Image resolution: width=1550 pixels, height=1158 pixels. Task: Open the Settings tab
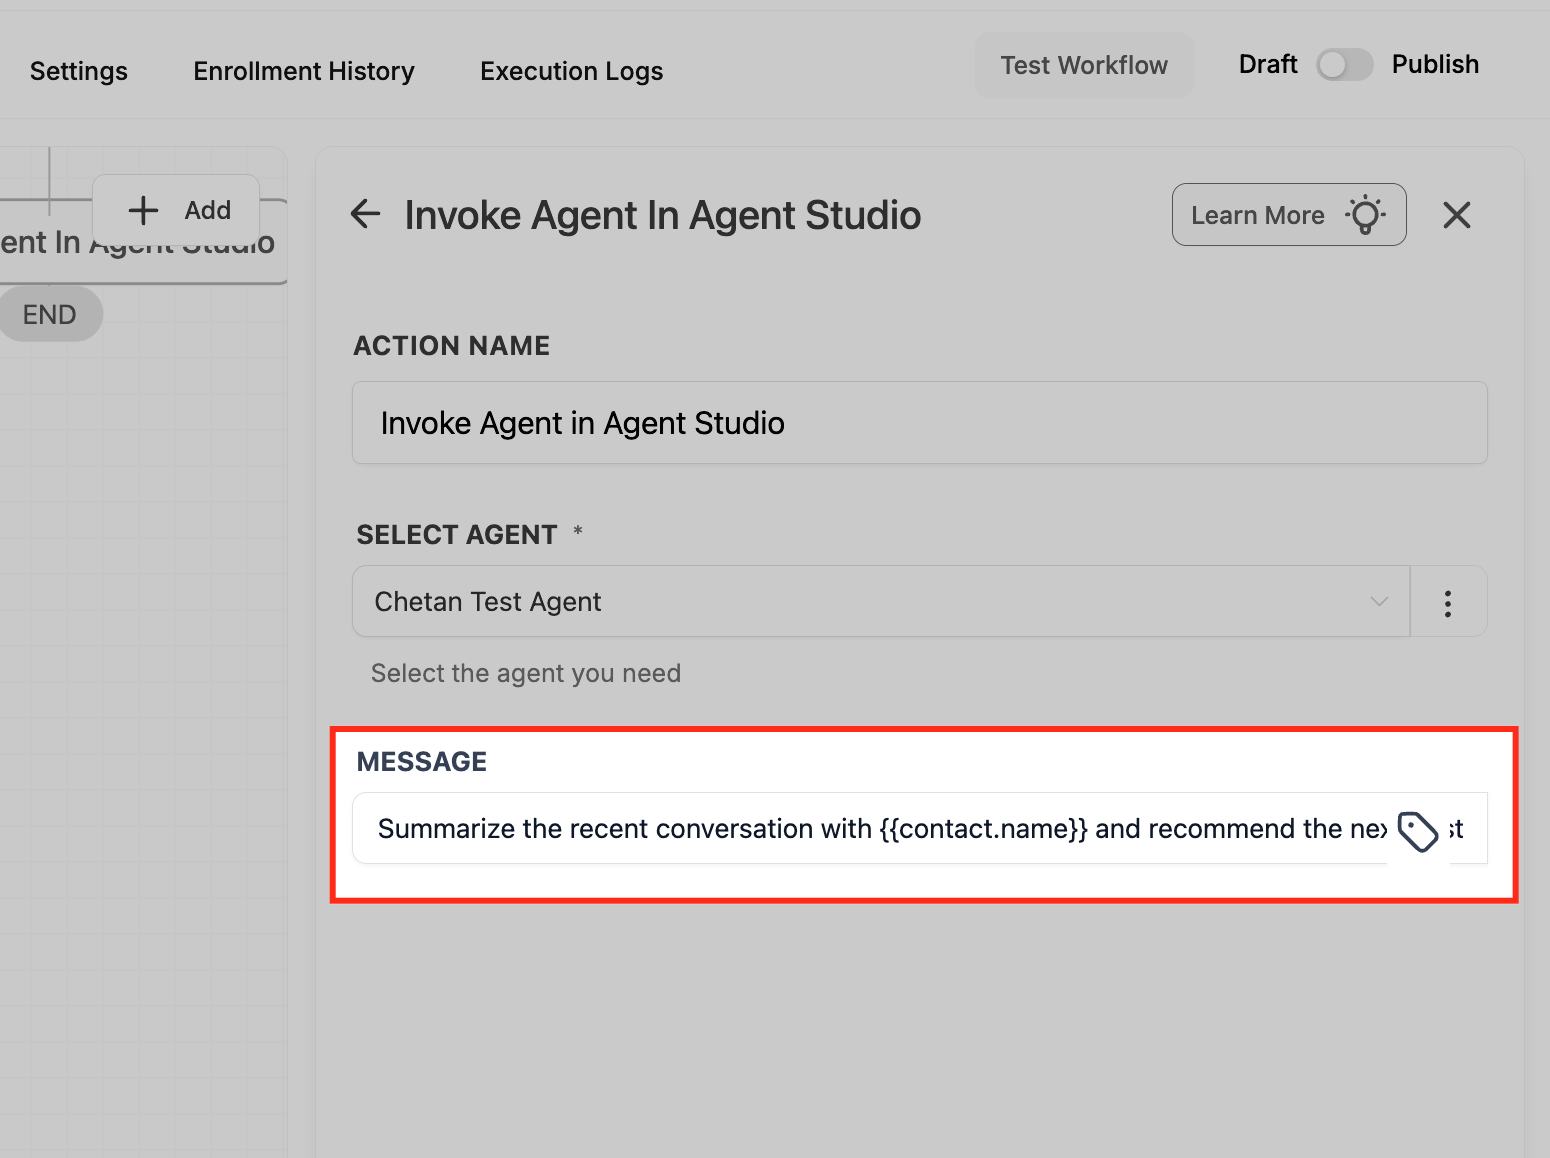click(79, 71)
